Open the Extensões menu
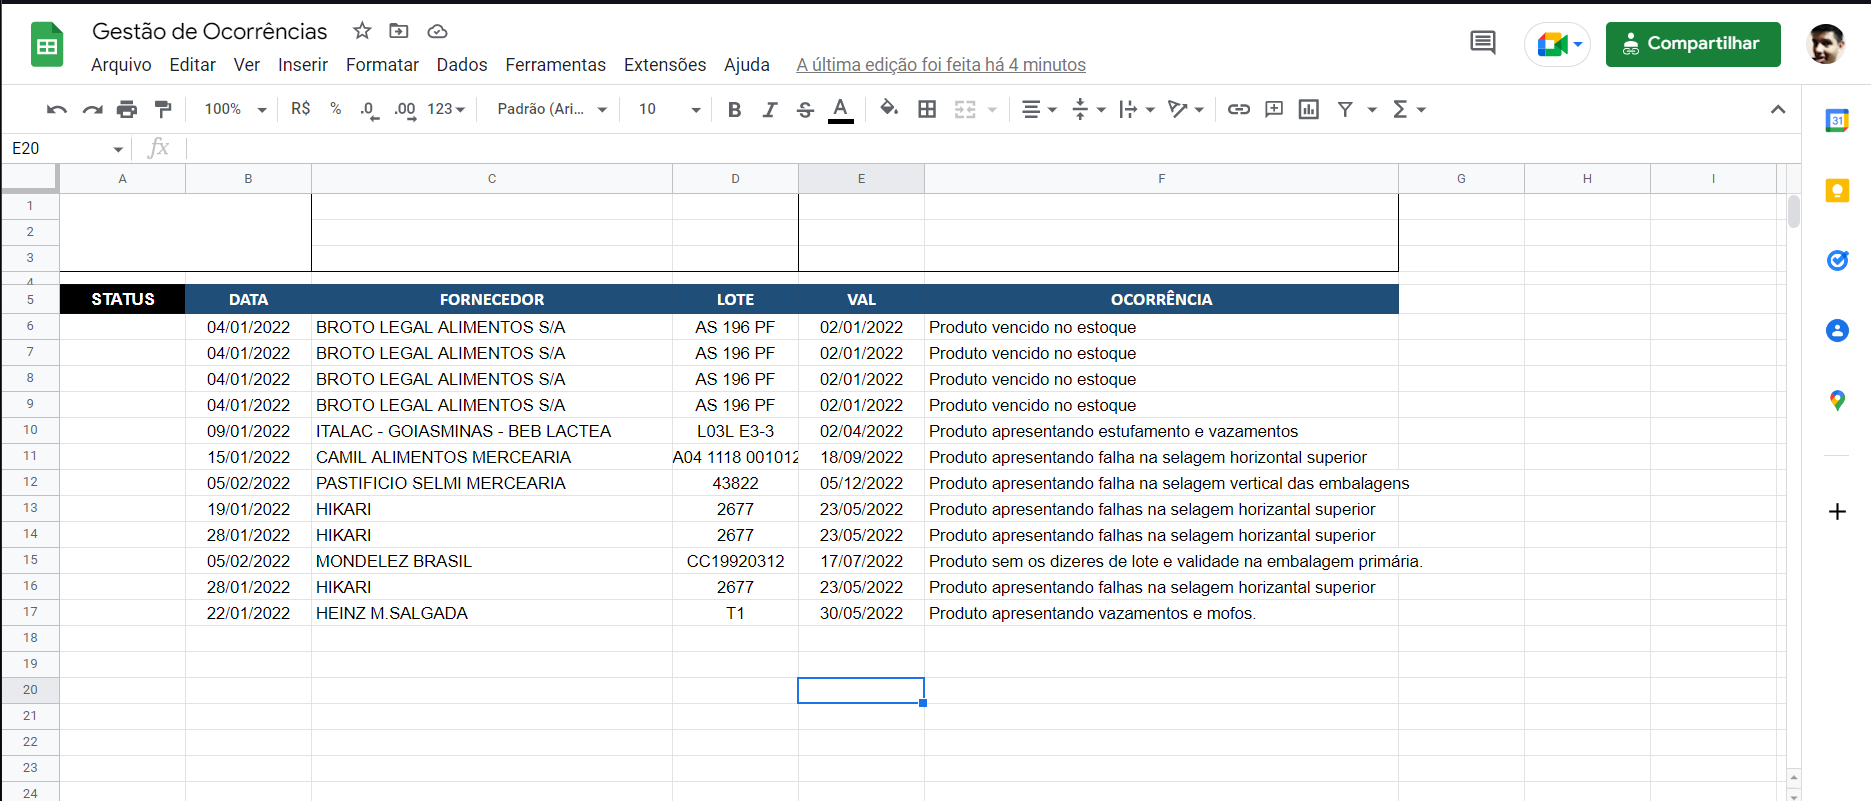Image resolution: width=1871 pixels, height=801 pixels. coord(665,64)
